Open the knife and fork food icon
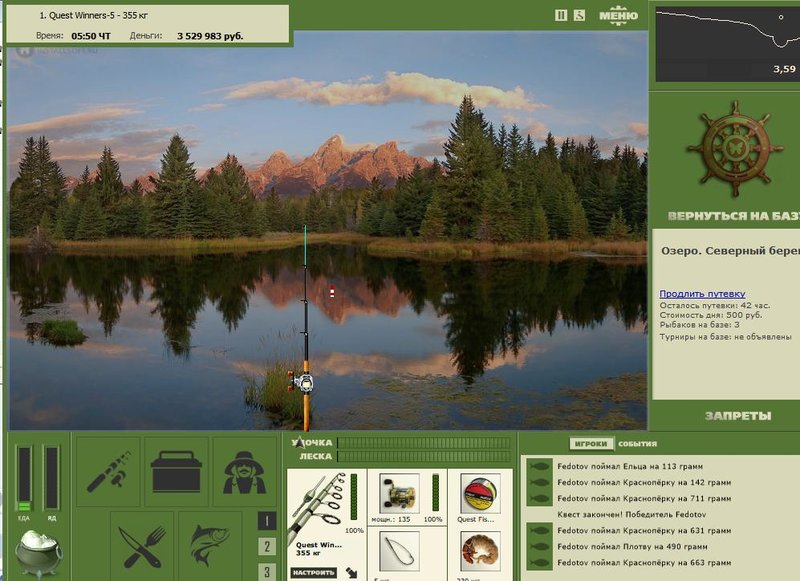800x581 pixels. tap(142, 546)
